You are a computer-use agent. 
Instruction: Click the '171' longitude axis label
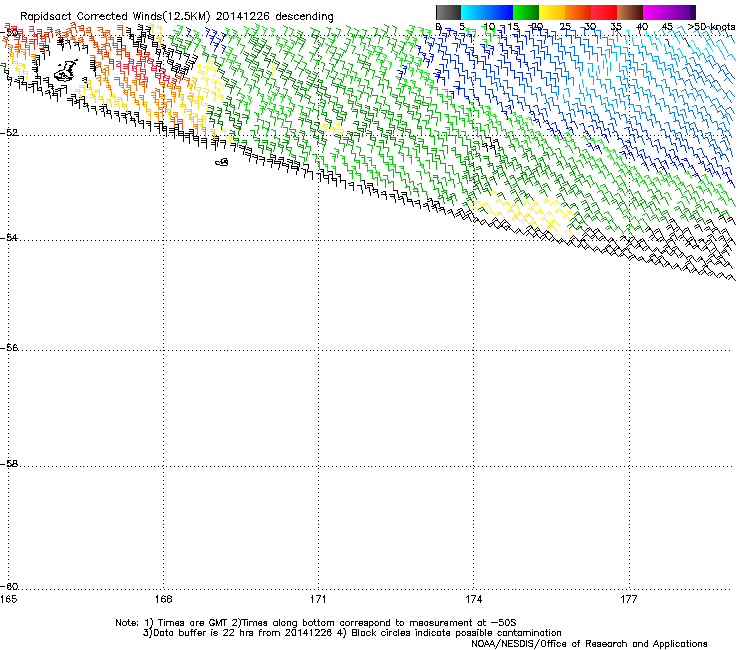(318, 599)
